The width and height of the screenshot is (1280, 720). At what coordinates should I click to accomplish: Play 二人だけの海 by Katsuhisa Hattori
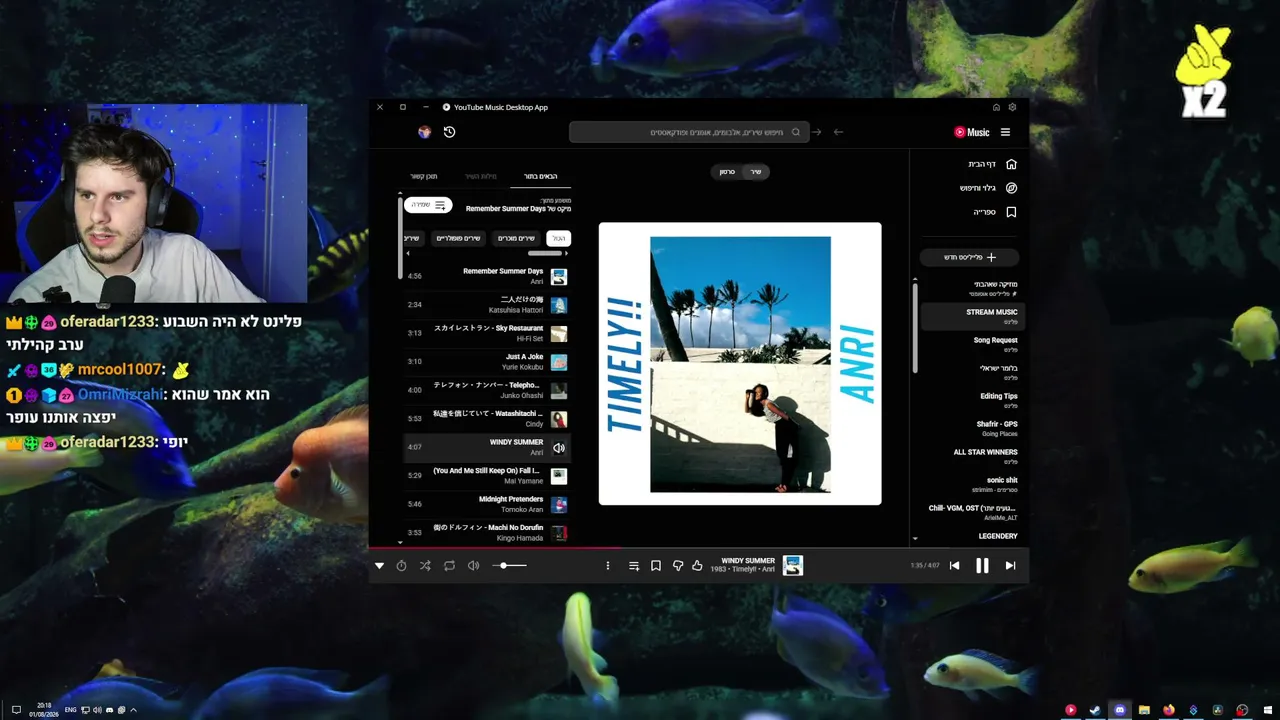pos(487,305)
